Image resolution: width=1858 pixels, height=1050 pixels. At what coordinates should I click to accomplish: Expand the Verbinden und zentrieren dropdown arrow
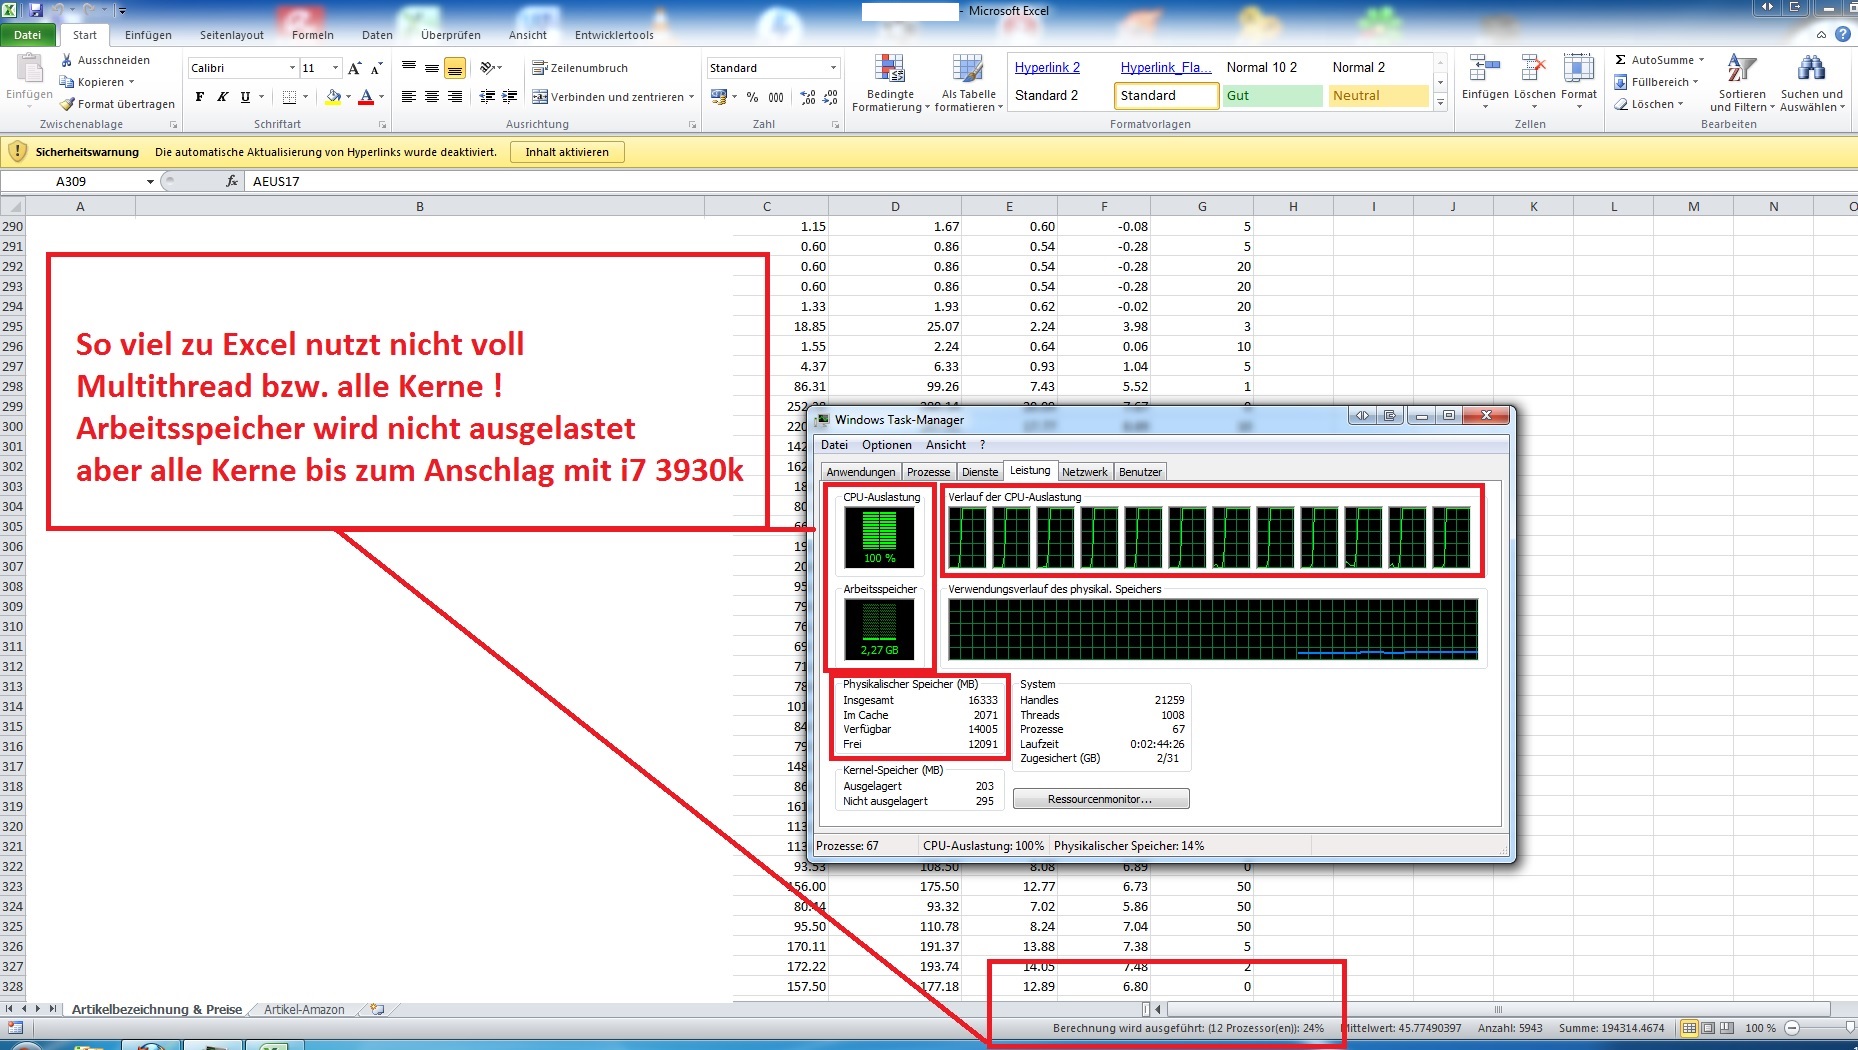coord(691,97)
